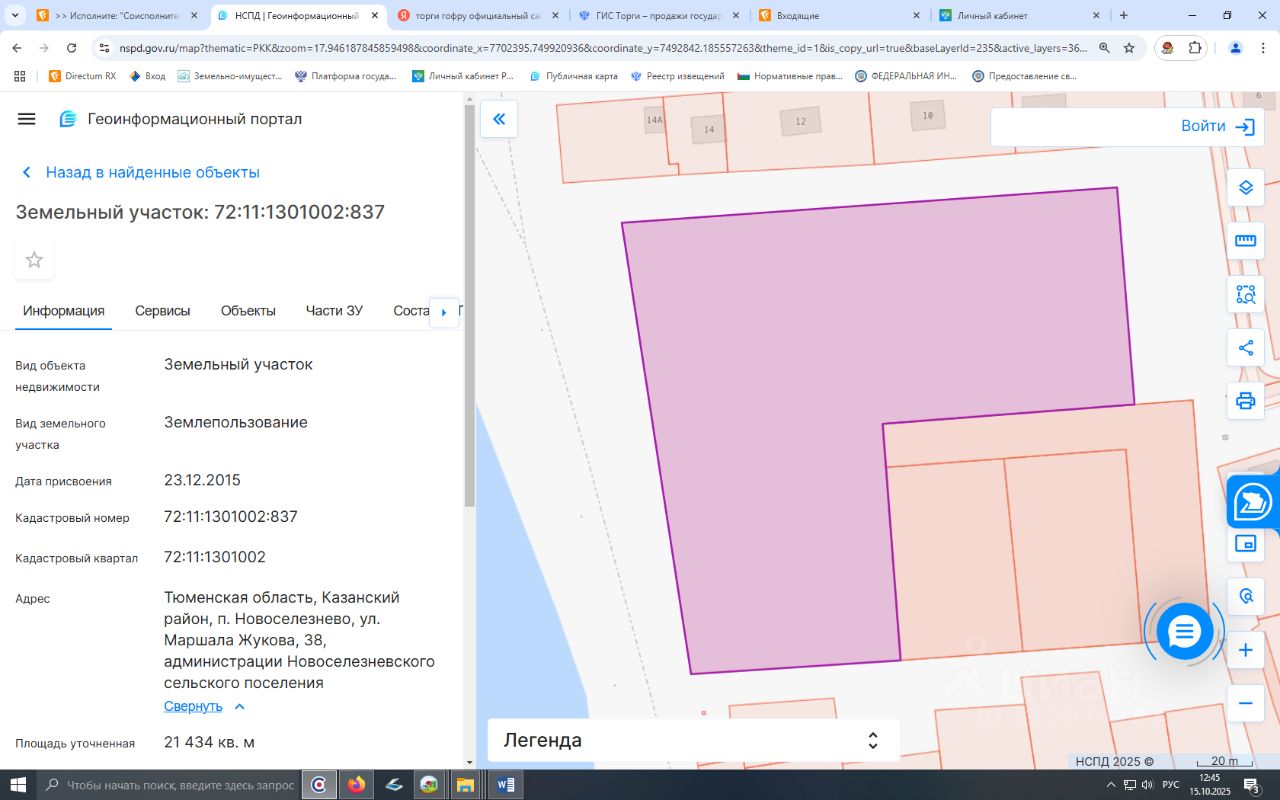Switch to the Личный кабинет browser tab
The width and height of the screenshot is (1280, 800).
pos(1020,15)
